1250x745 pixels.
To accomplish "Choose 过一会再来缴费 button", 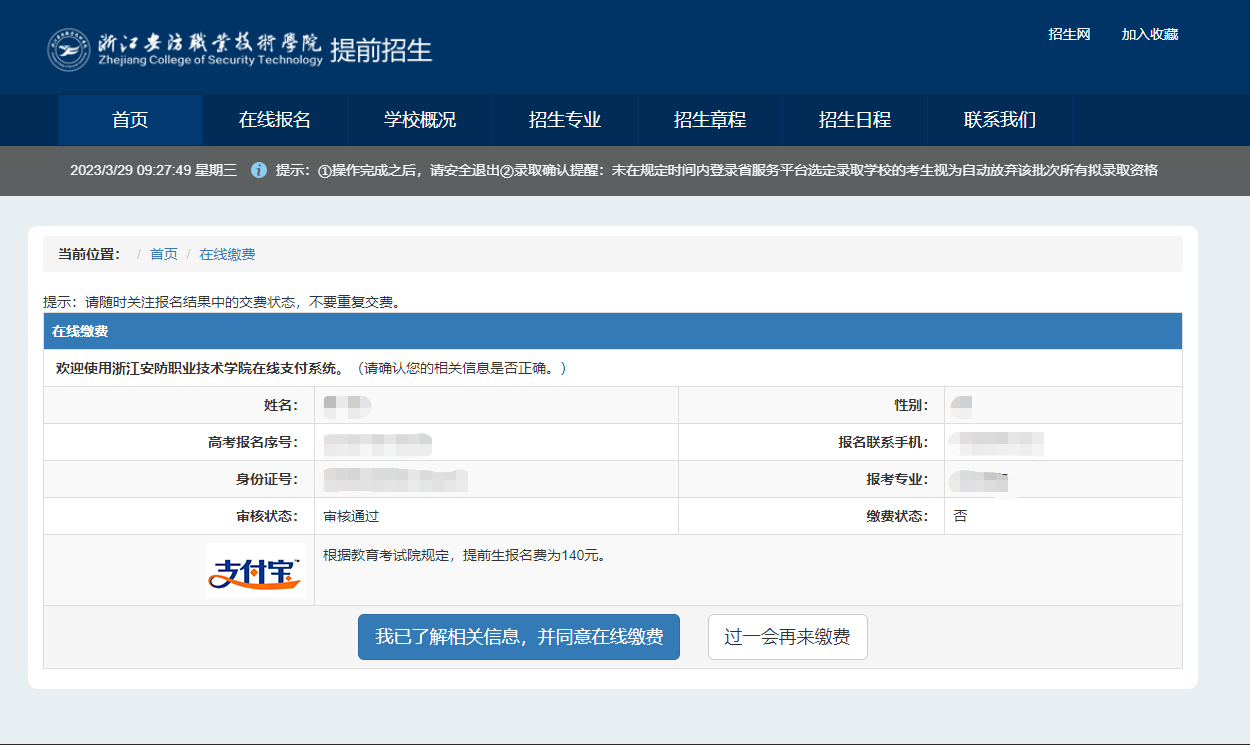I will (787, 637).
